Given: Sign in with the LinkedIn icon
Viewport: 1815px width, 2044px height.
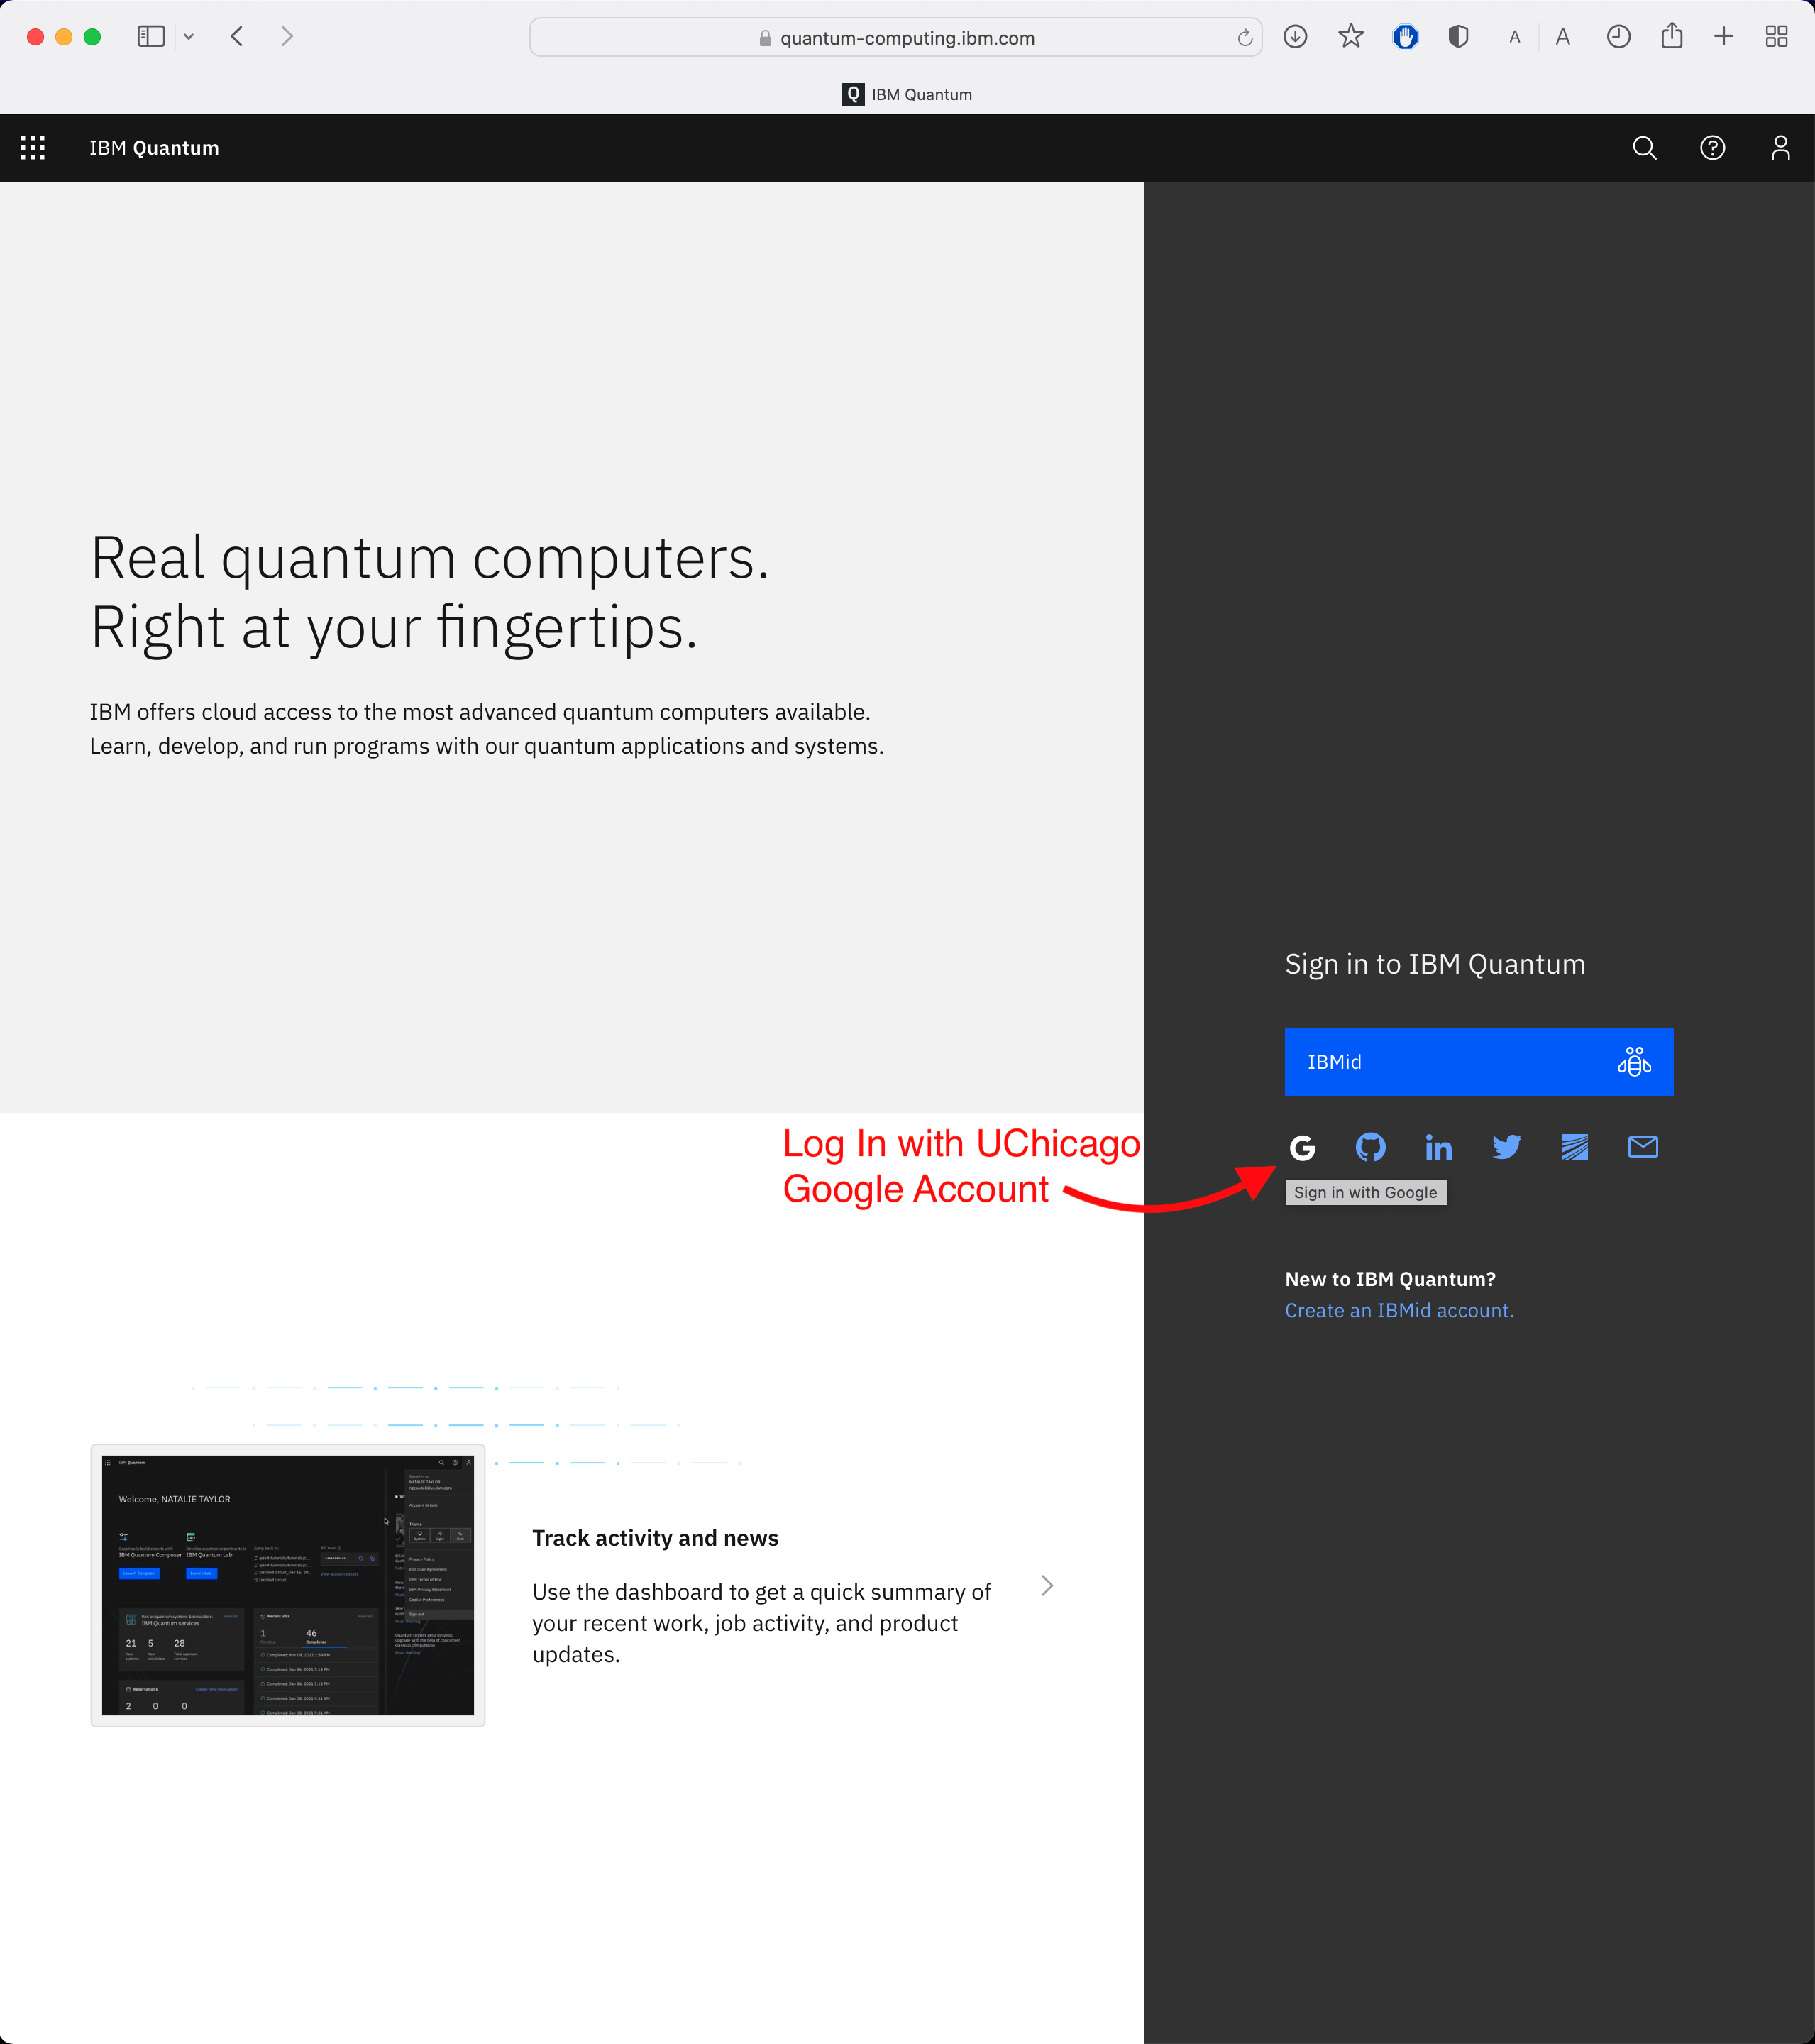Looking at the screenshot, I should [1438, 1147].
